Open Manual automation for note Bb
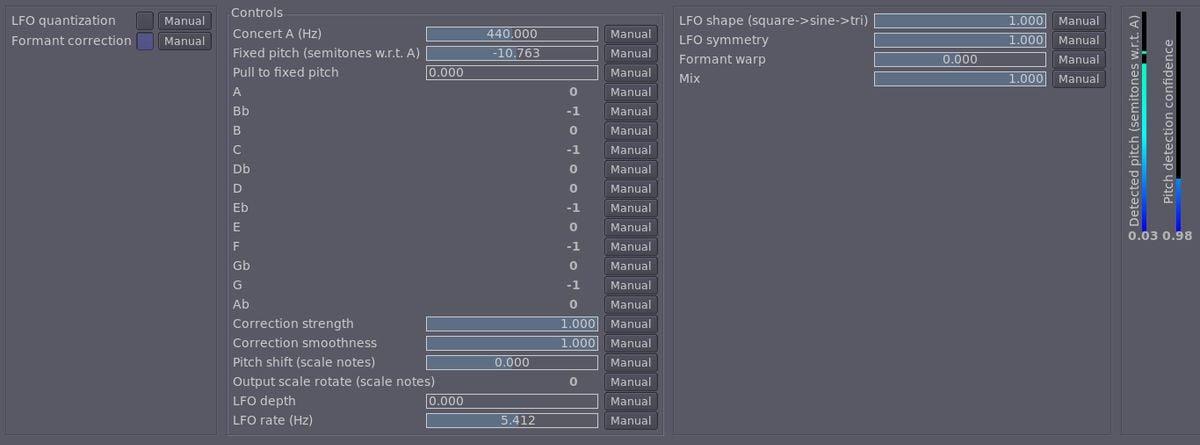The height and width of the screenshot is (445, 1200). point(630,111)
